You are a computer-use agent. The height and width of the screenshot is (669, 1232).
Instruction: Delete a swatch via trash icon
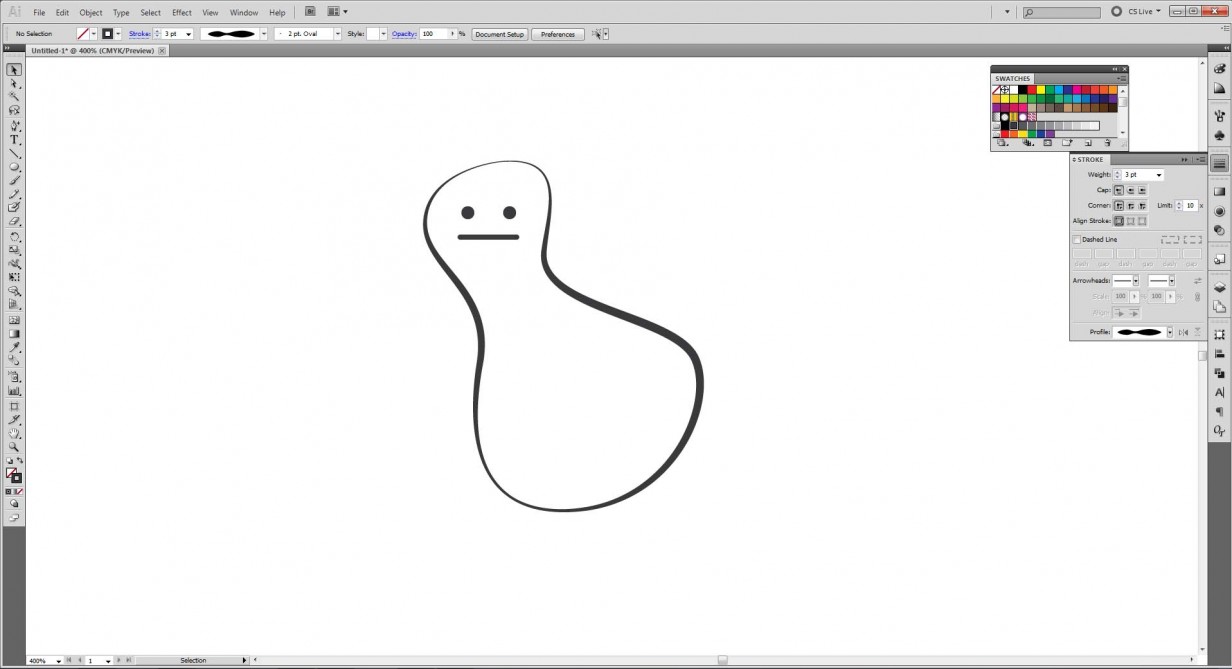1108,143
